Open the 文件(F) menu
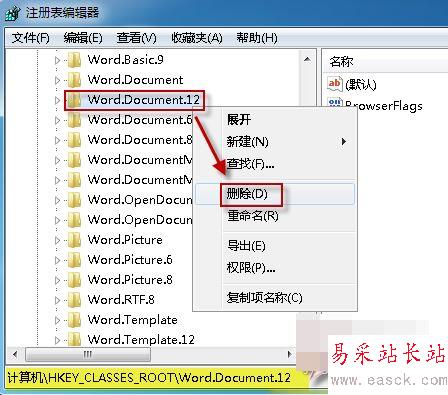Image resolution: width=448 pixels, height=395 pixels. [x=31, y=38]
